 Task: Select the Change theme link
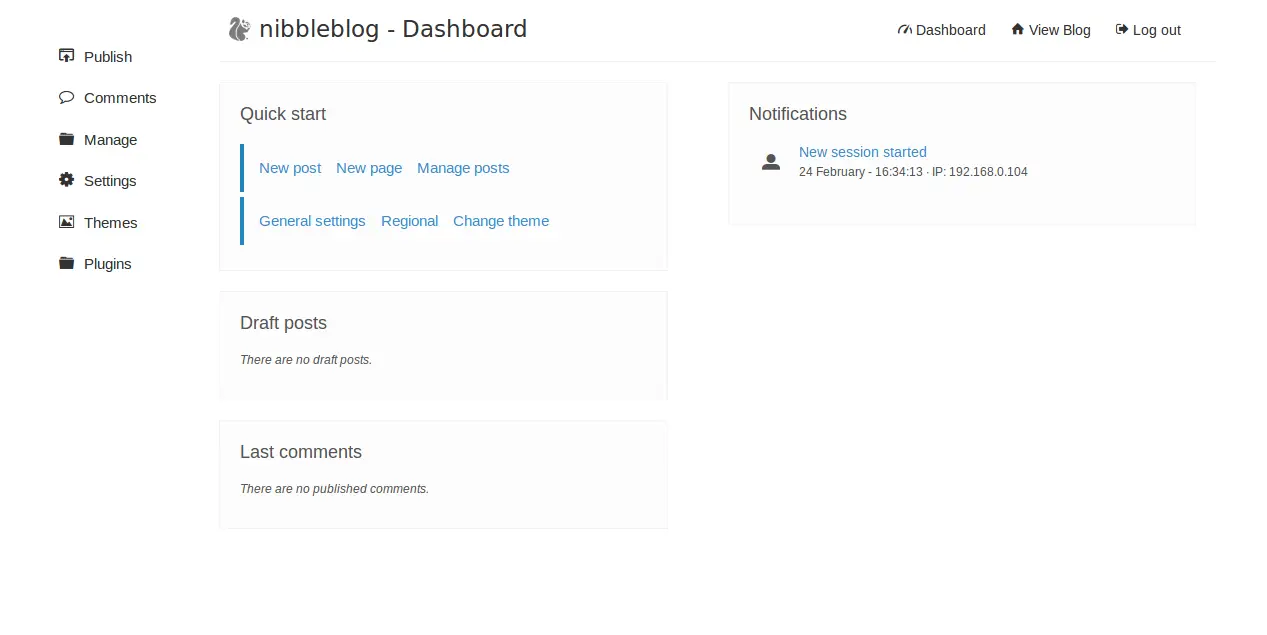point(501,221)
